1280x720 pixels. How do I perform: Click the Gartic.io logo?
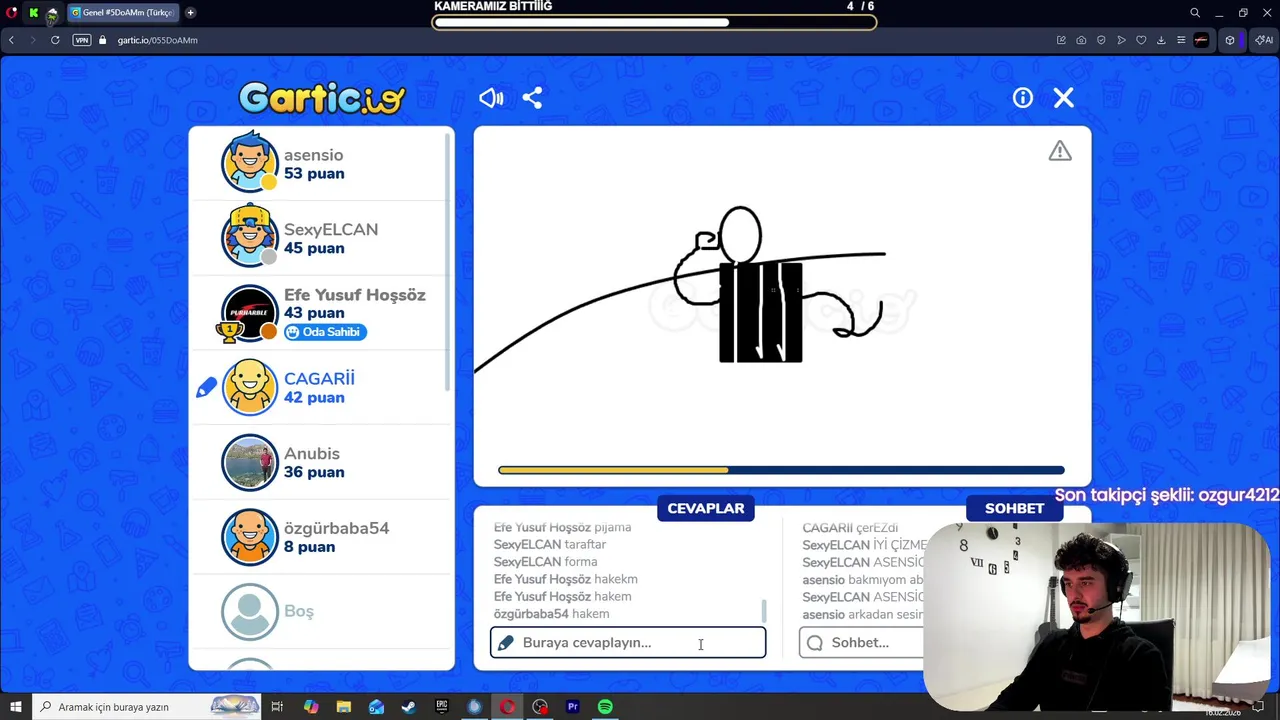click(322, 97)
